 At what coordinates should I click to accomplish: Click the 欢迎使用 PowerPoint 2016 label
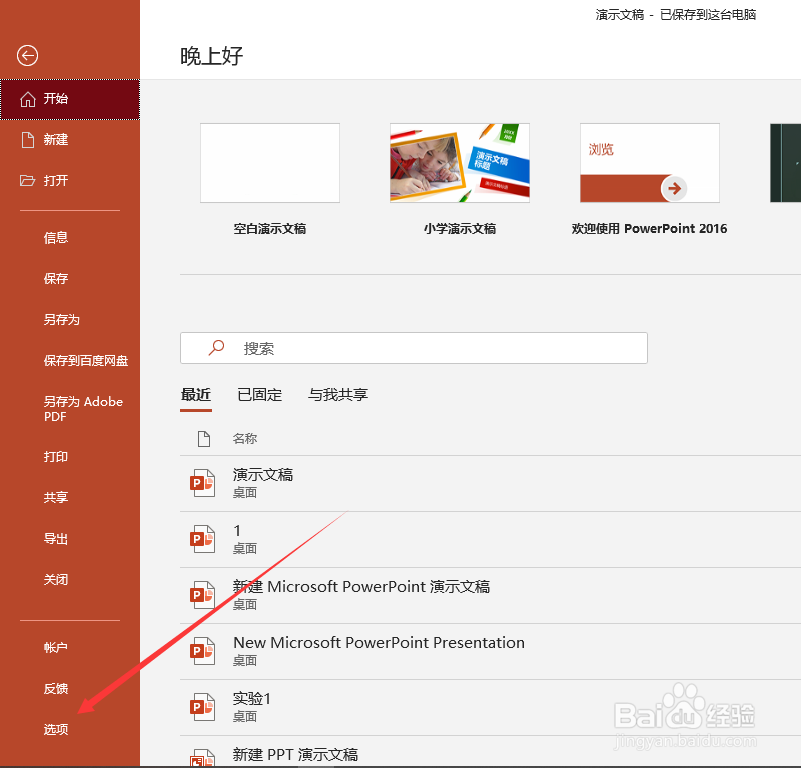(649, 229)
